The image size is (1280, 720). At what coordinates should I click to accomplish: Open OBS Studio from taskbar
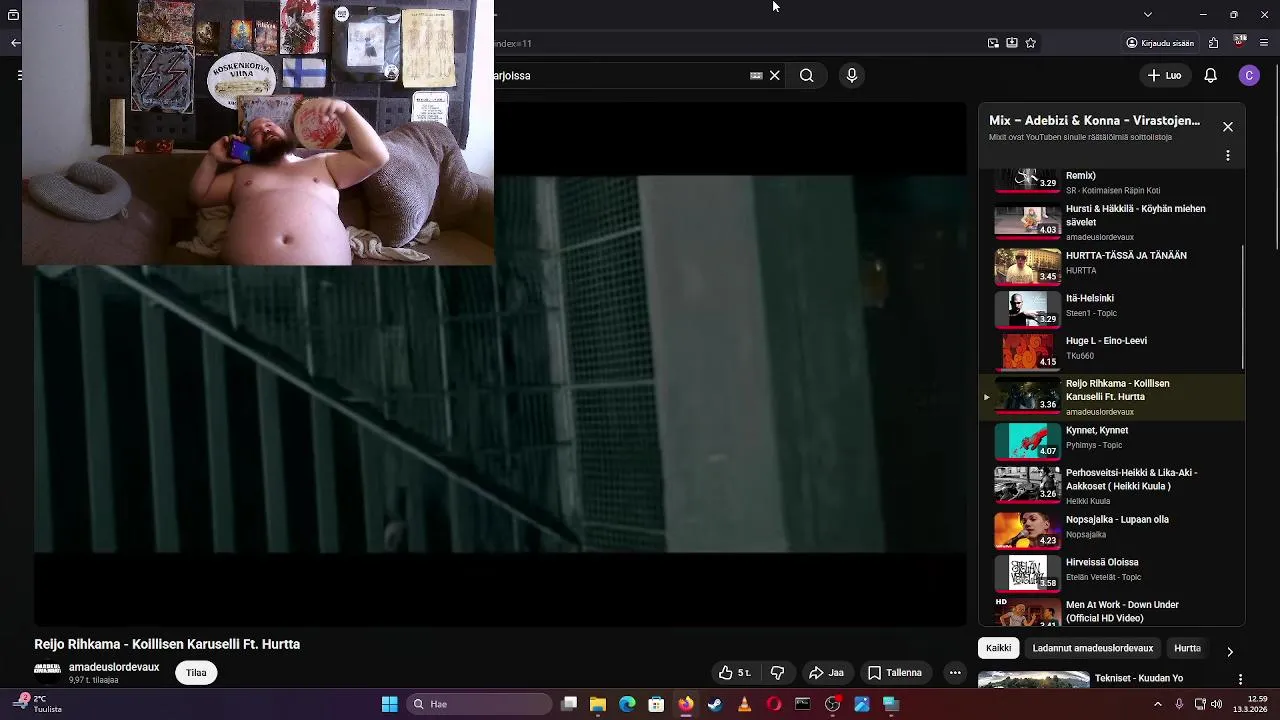tap(832, 704)
